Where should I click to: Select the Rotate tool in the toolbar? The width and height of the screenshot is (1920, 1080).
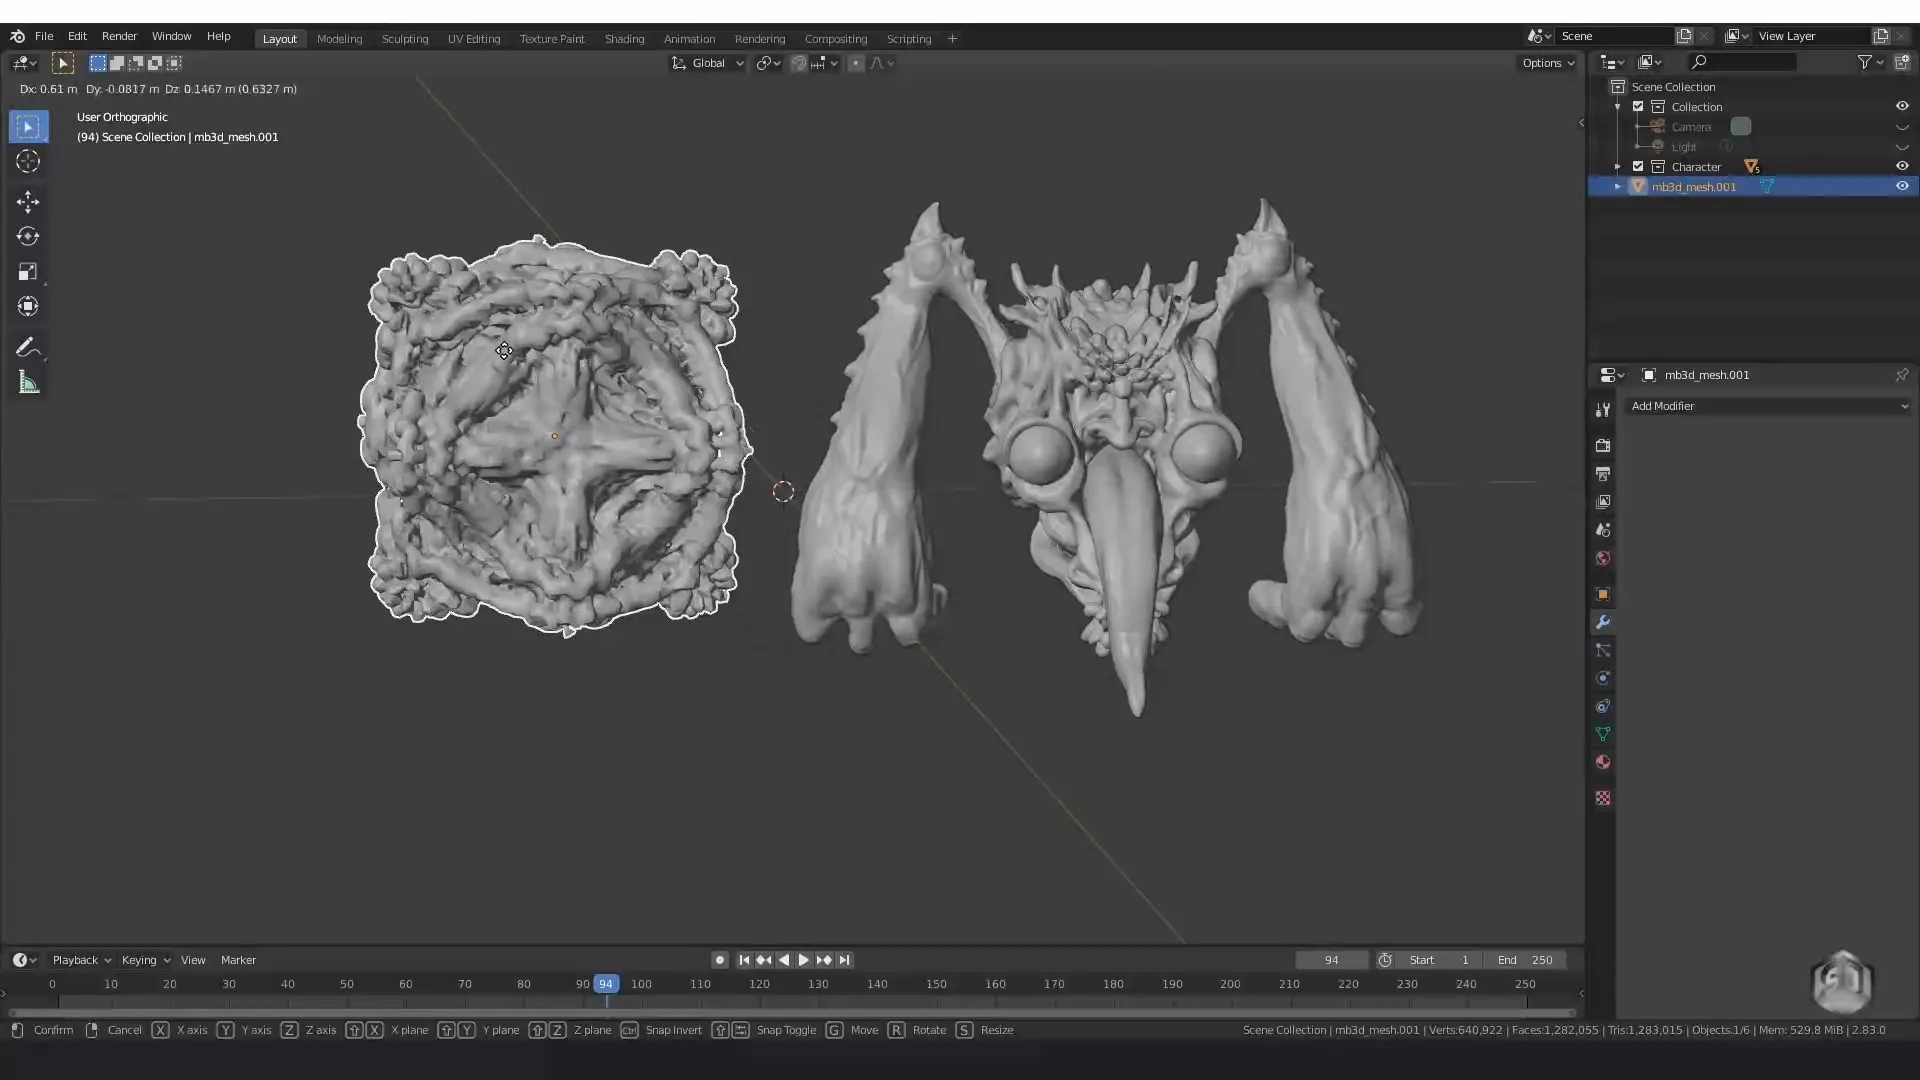click(27, 237)
